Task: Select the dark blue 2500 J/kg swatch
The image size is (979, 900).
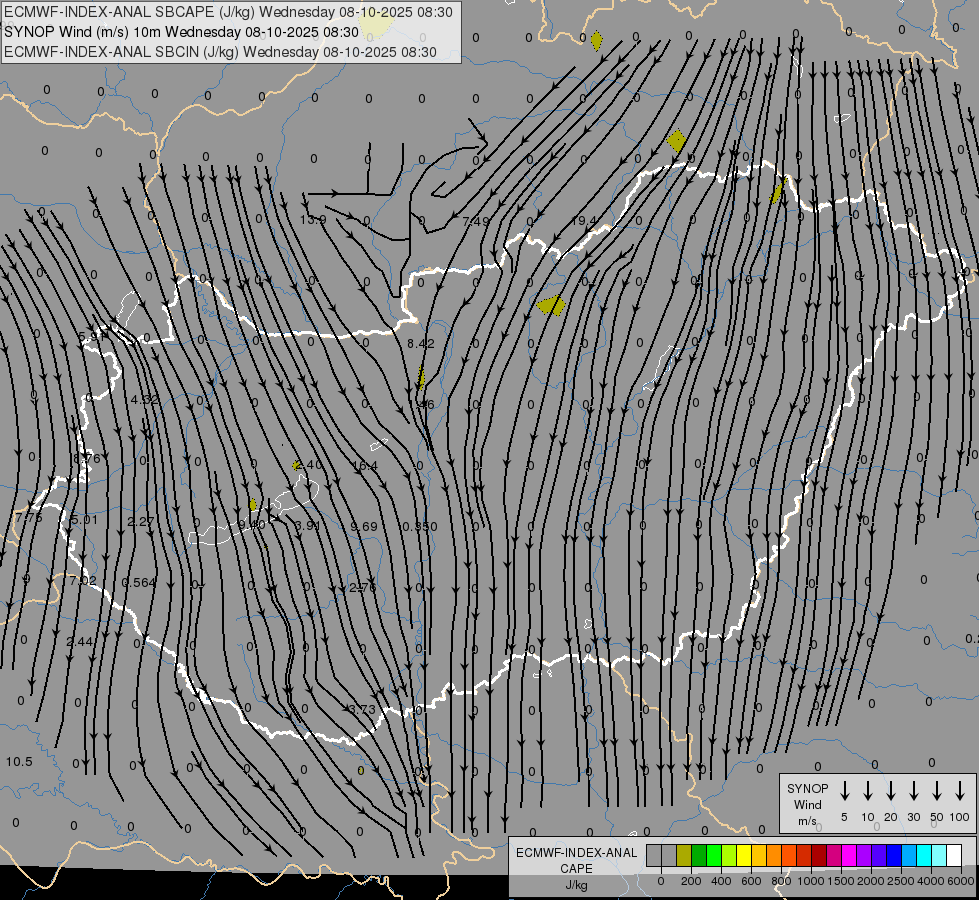Action: (894, 855)
